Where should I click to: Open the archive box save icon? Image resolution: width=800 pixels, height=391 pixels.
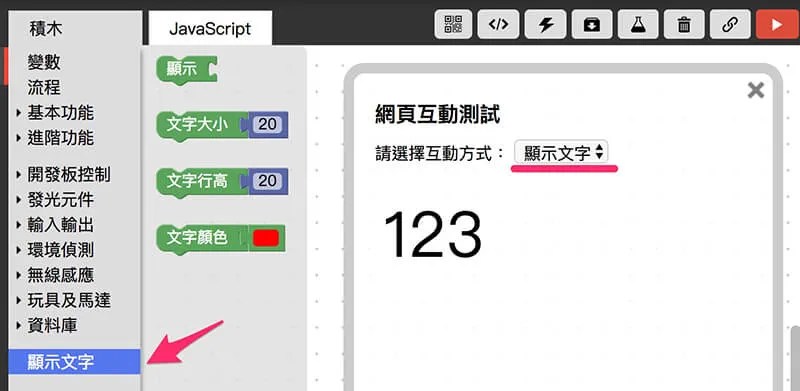[592, 24]
